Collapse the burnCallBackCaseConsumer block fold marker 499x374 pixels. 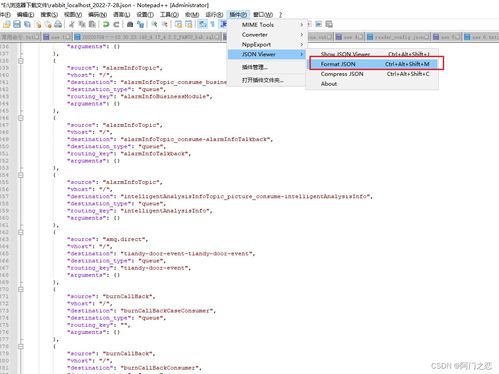click(x=21, y=289)
